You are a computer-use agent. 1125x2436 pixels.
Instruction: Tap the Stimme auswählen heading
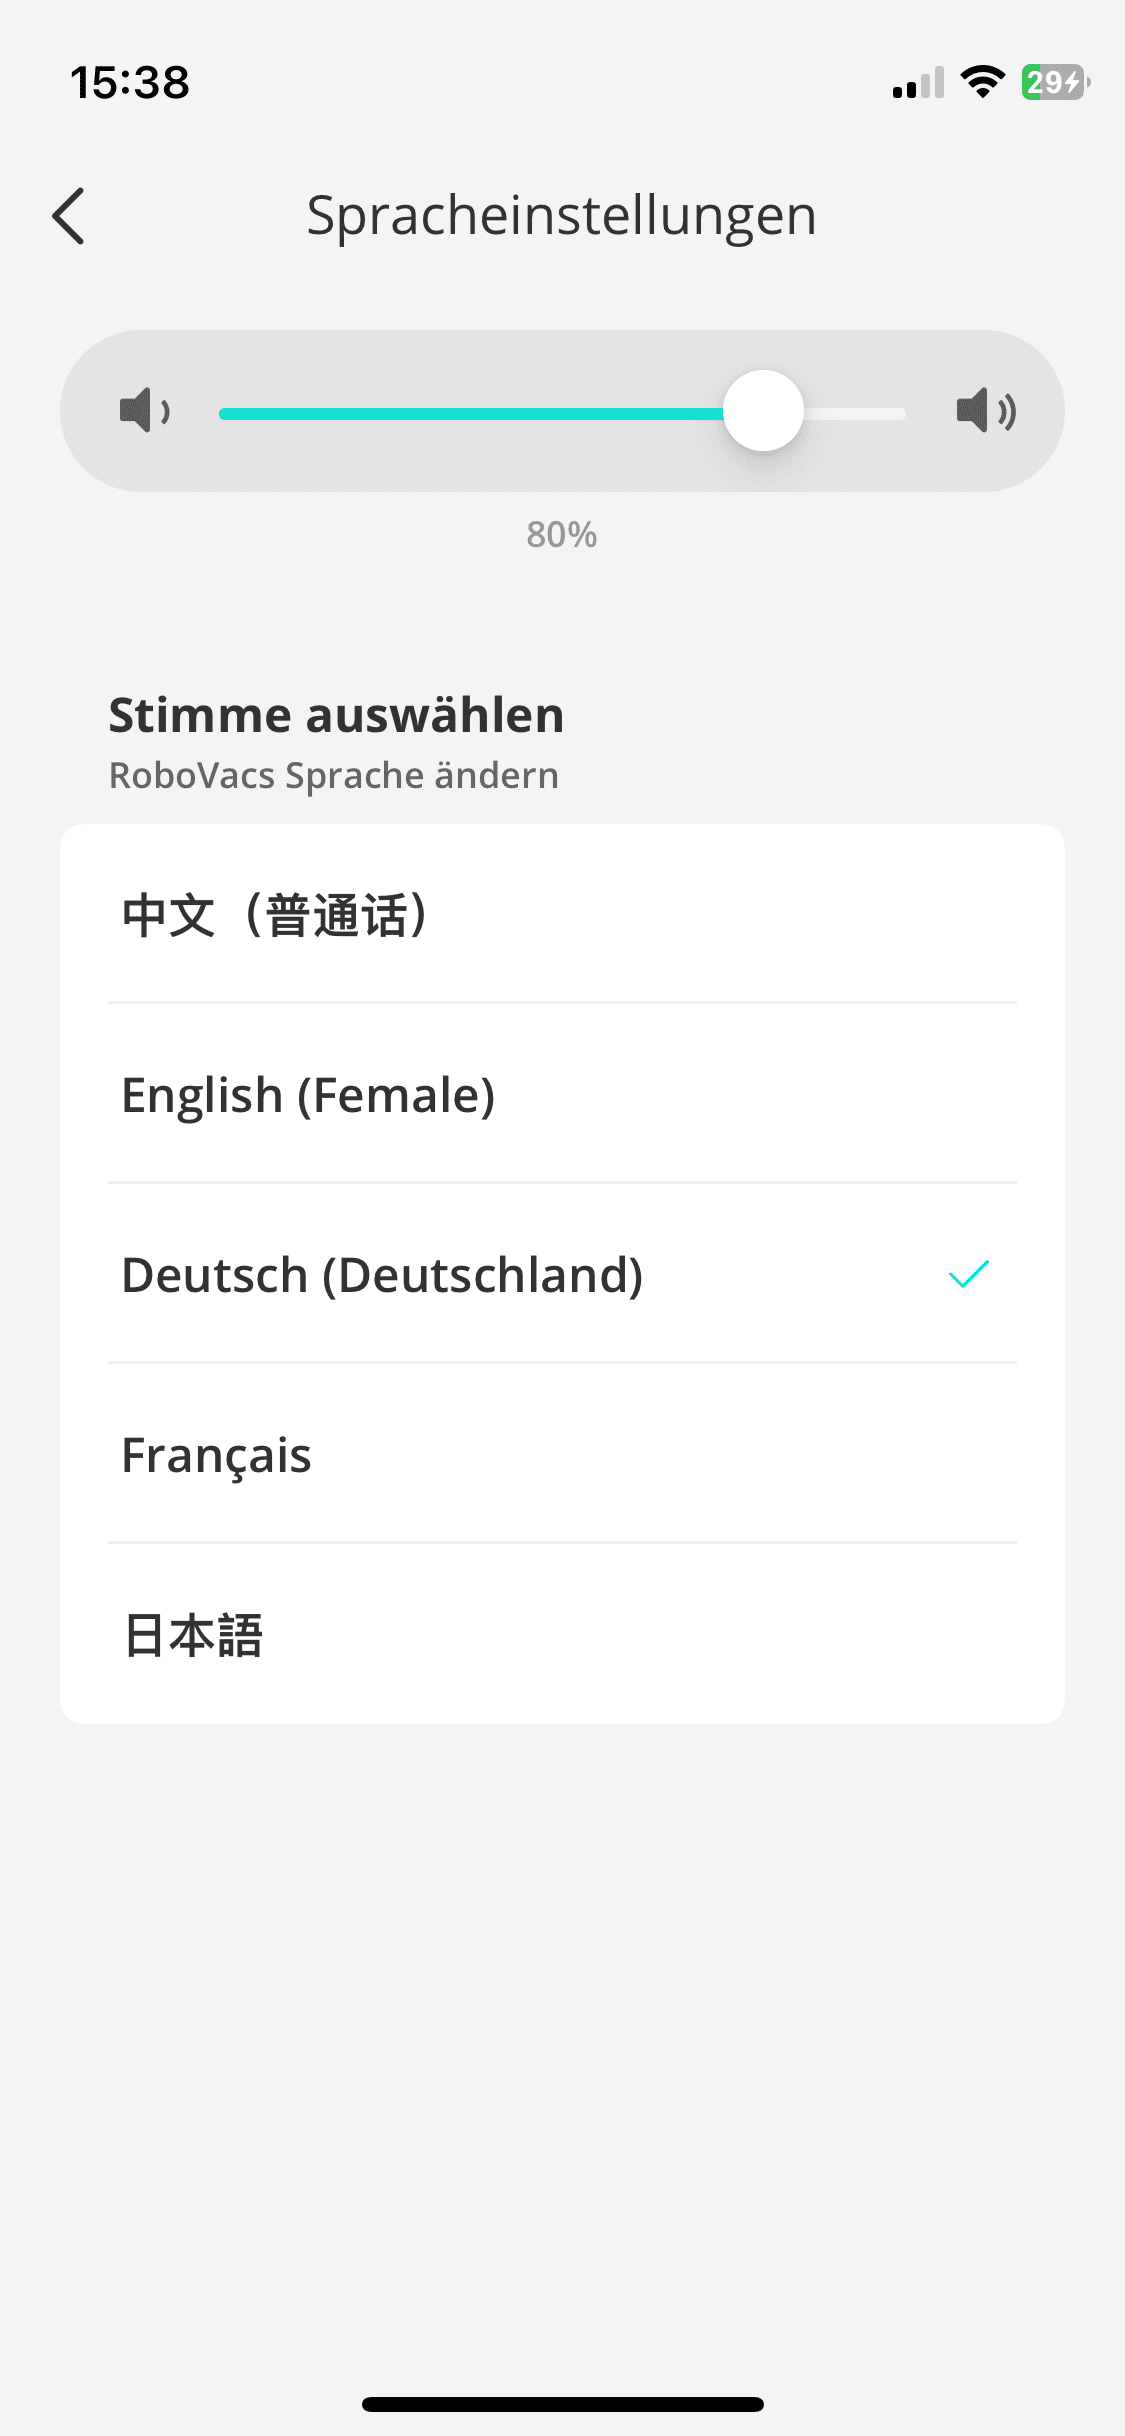point(336,715)
